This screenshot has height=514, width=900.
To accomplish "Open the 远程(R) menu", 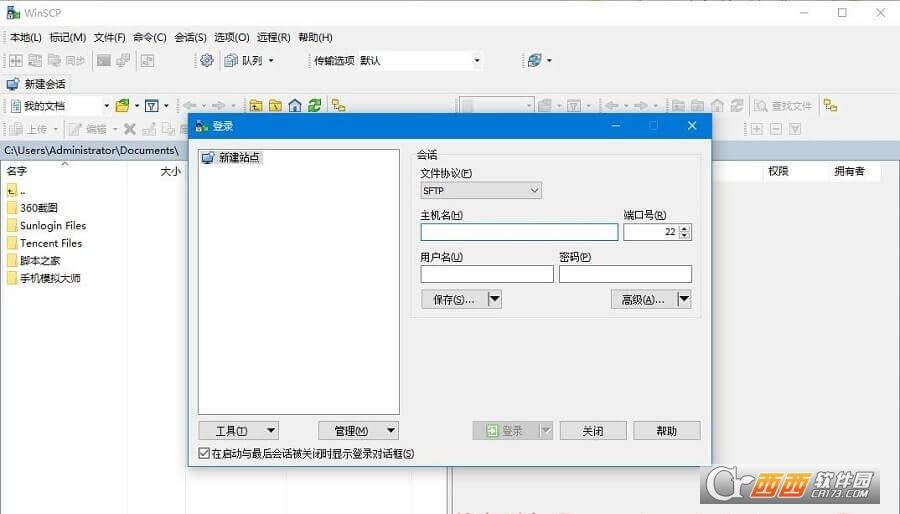I will coord(273,37).
